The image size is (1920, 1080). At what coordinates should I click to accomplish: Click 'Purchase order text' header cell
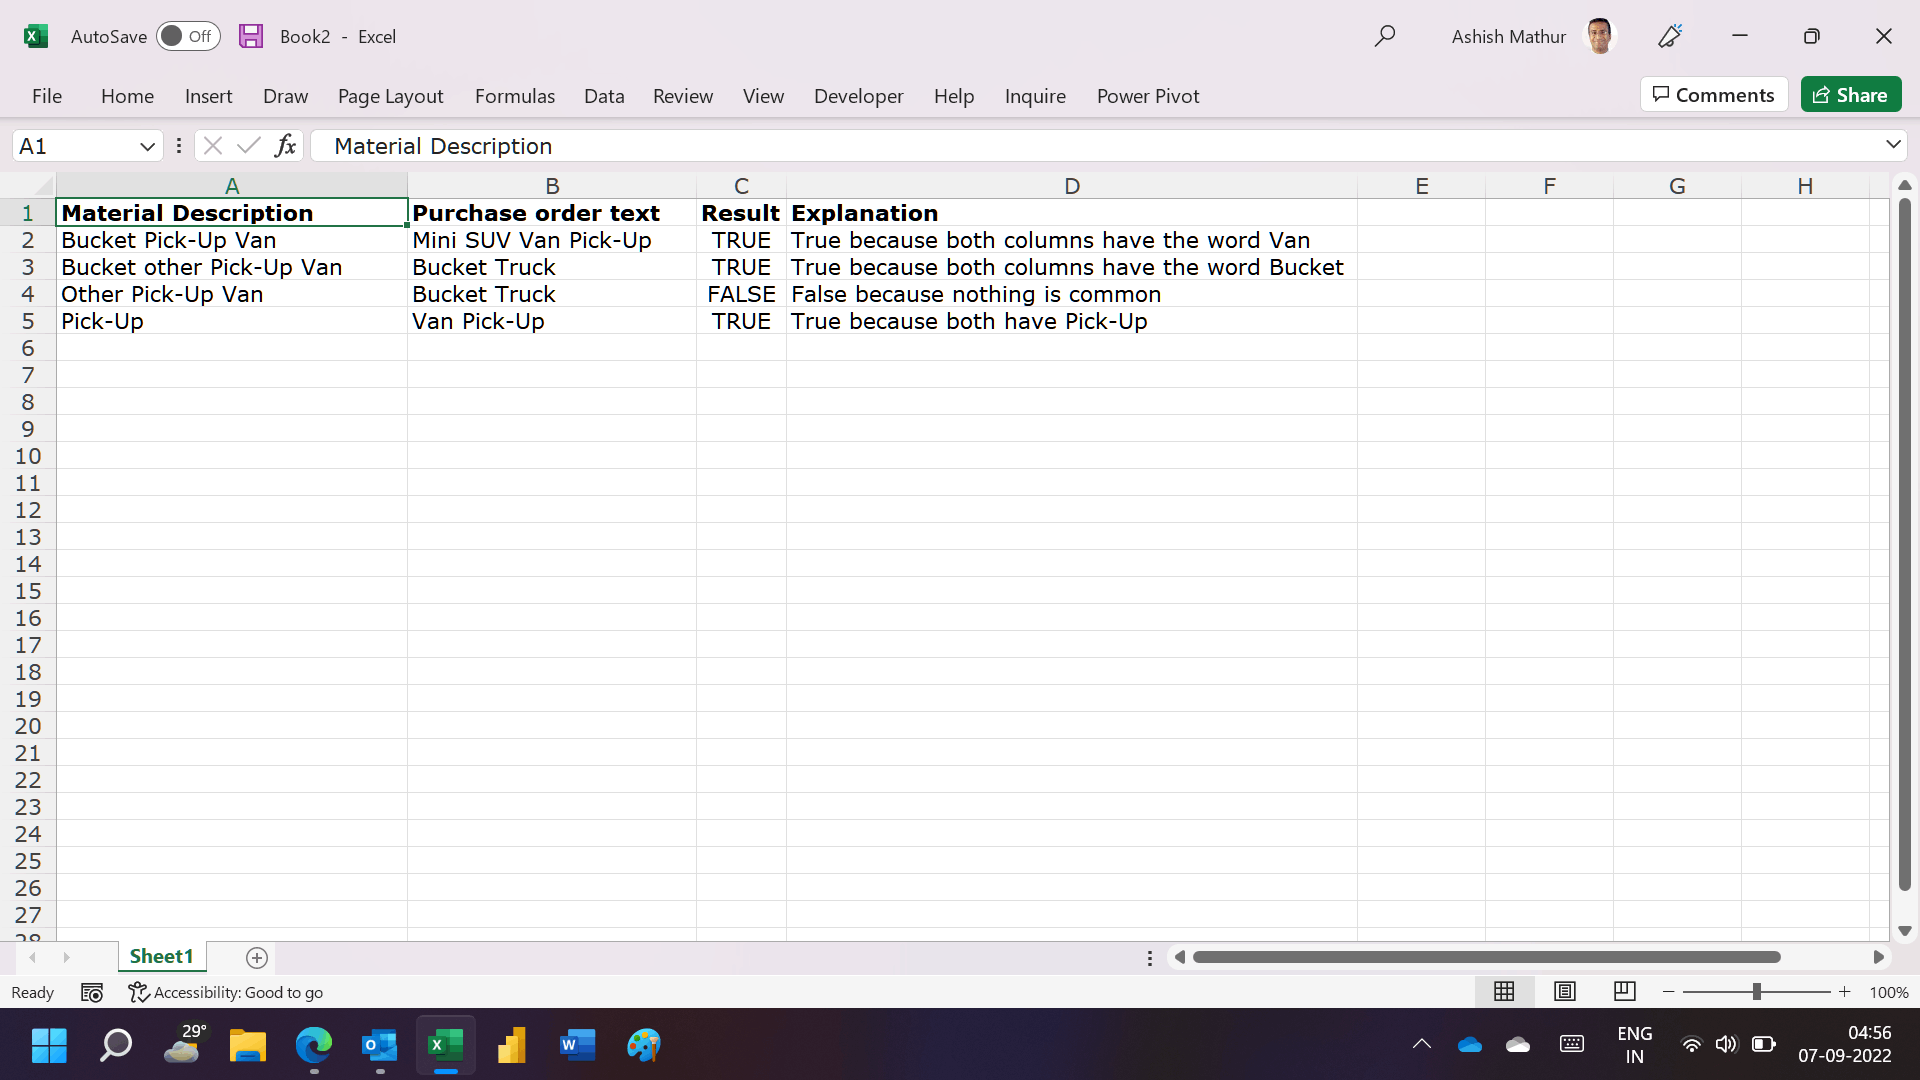(552, 213)
